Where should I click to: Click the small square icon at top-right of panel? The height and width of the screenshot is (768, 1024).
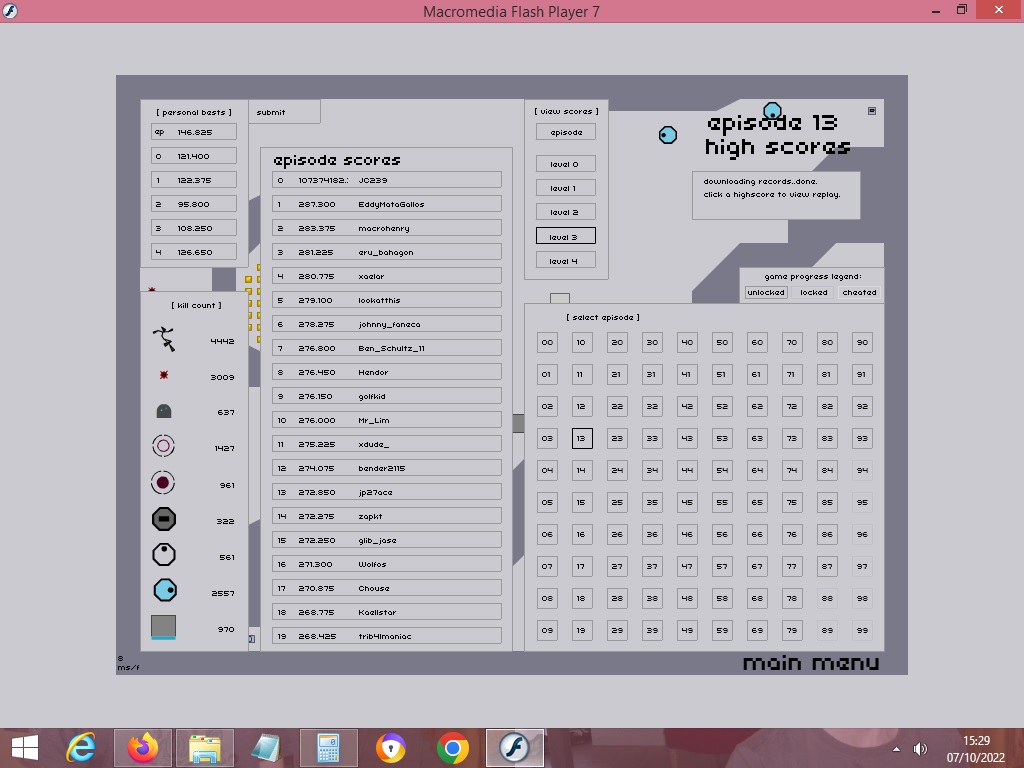click(x=871, y=111)
